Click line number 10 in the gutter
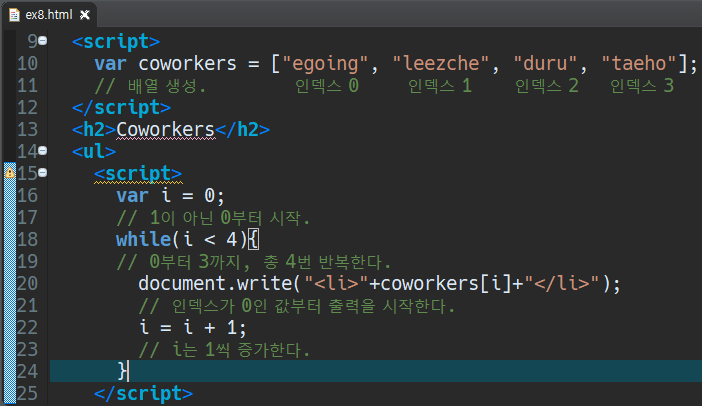 pyautogui.click(x=27, y=64)
